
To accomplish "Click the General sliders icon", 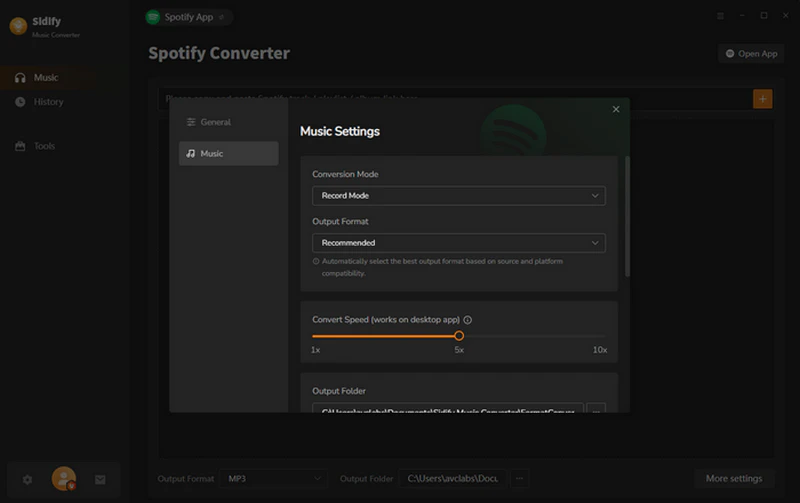I will (x=191, y=122).
